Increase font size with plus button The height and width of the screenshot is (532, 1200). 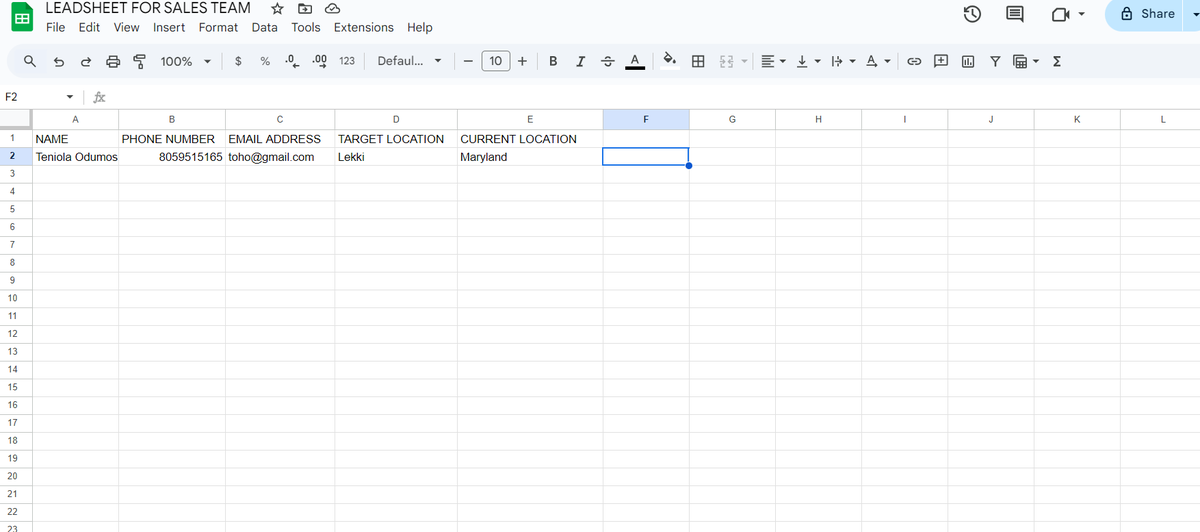click(x=522, y=61)
